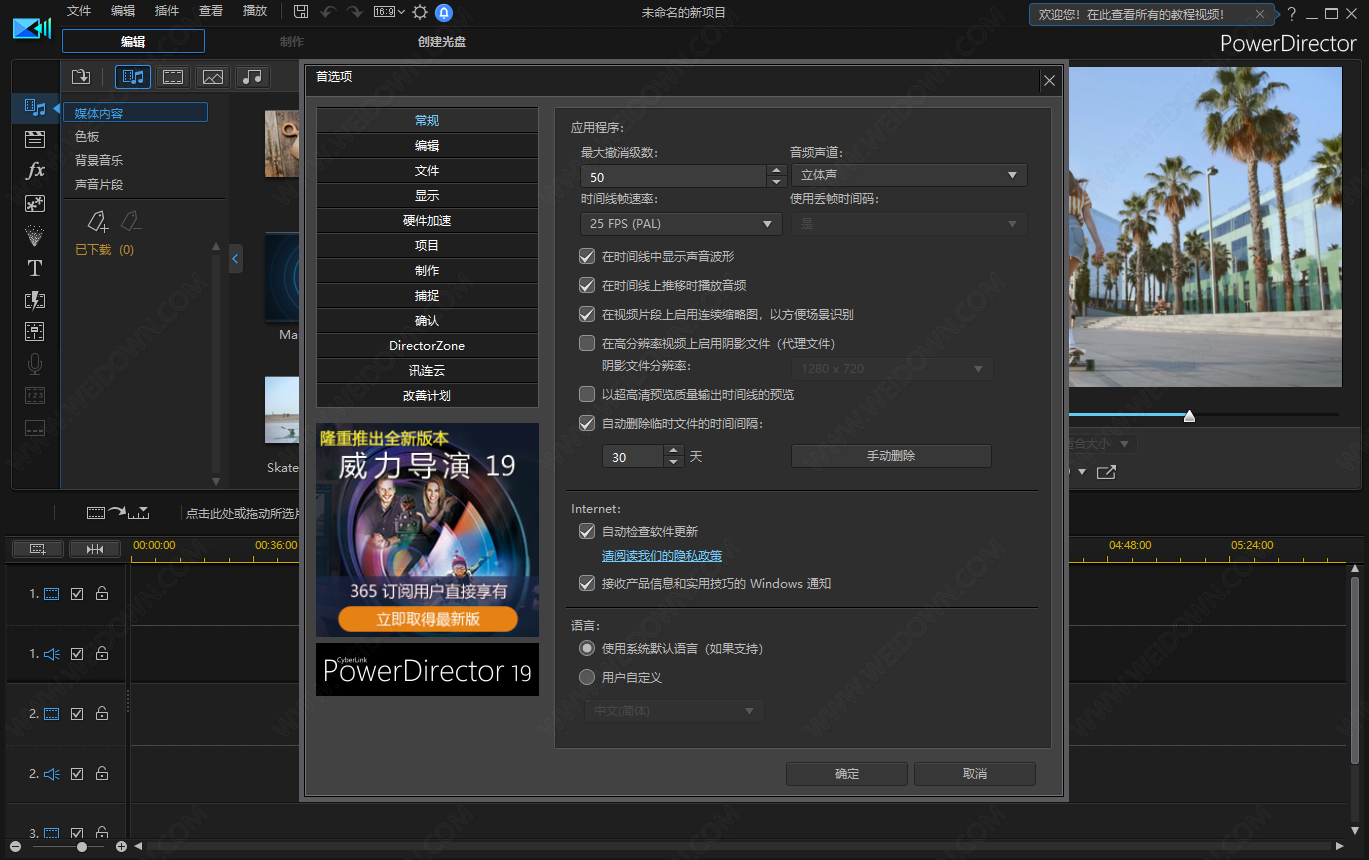This screenshot has width=1369, height=860.
Task: Disable video track 1 checkbox
Action: click(x=77, y=594)
